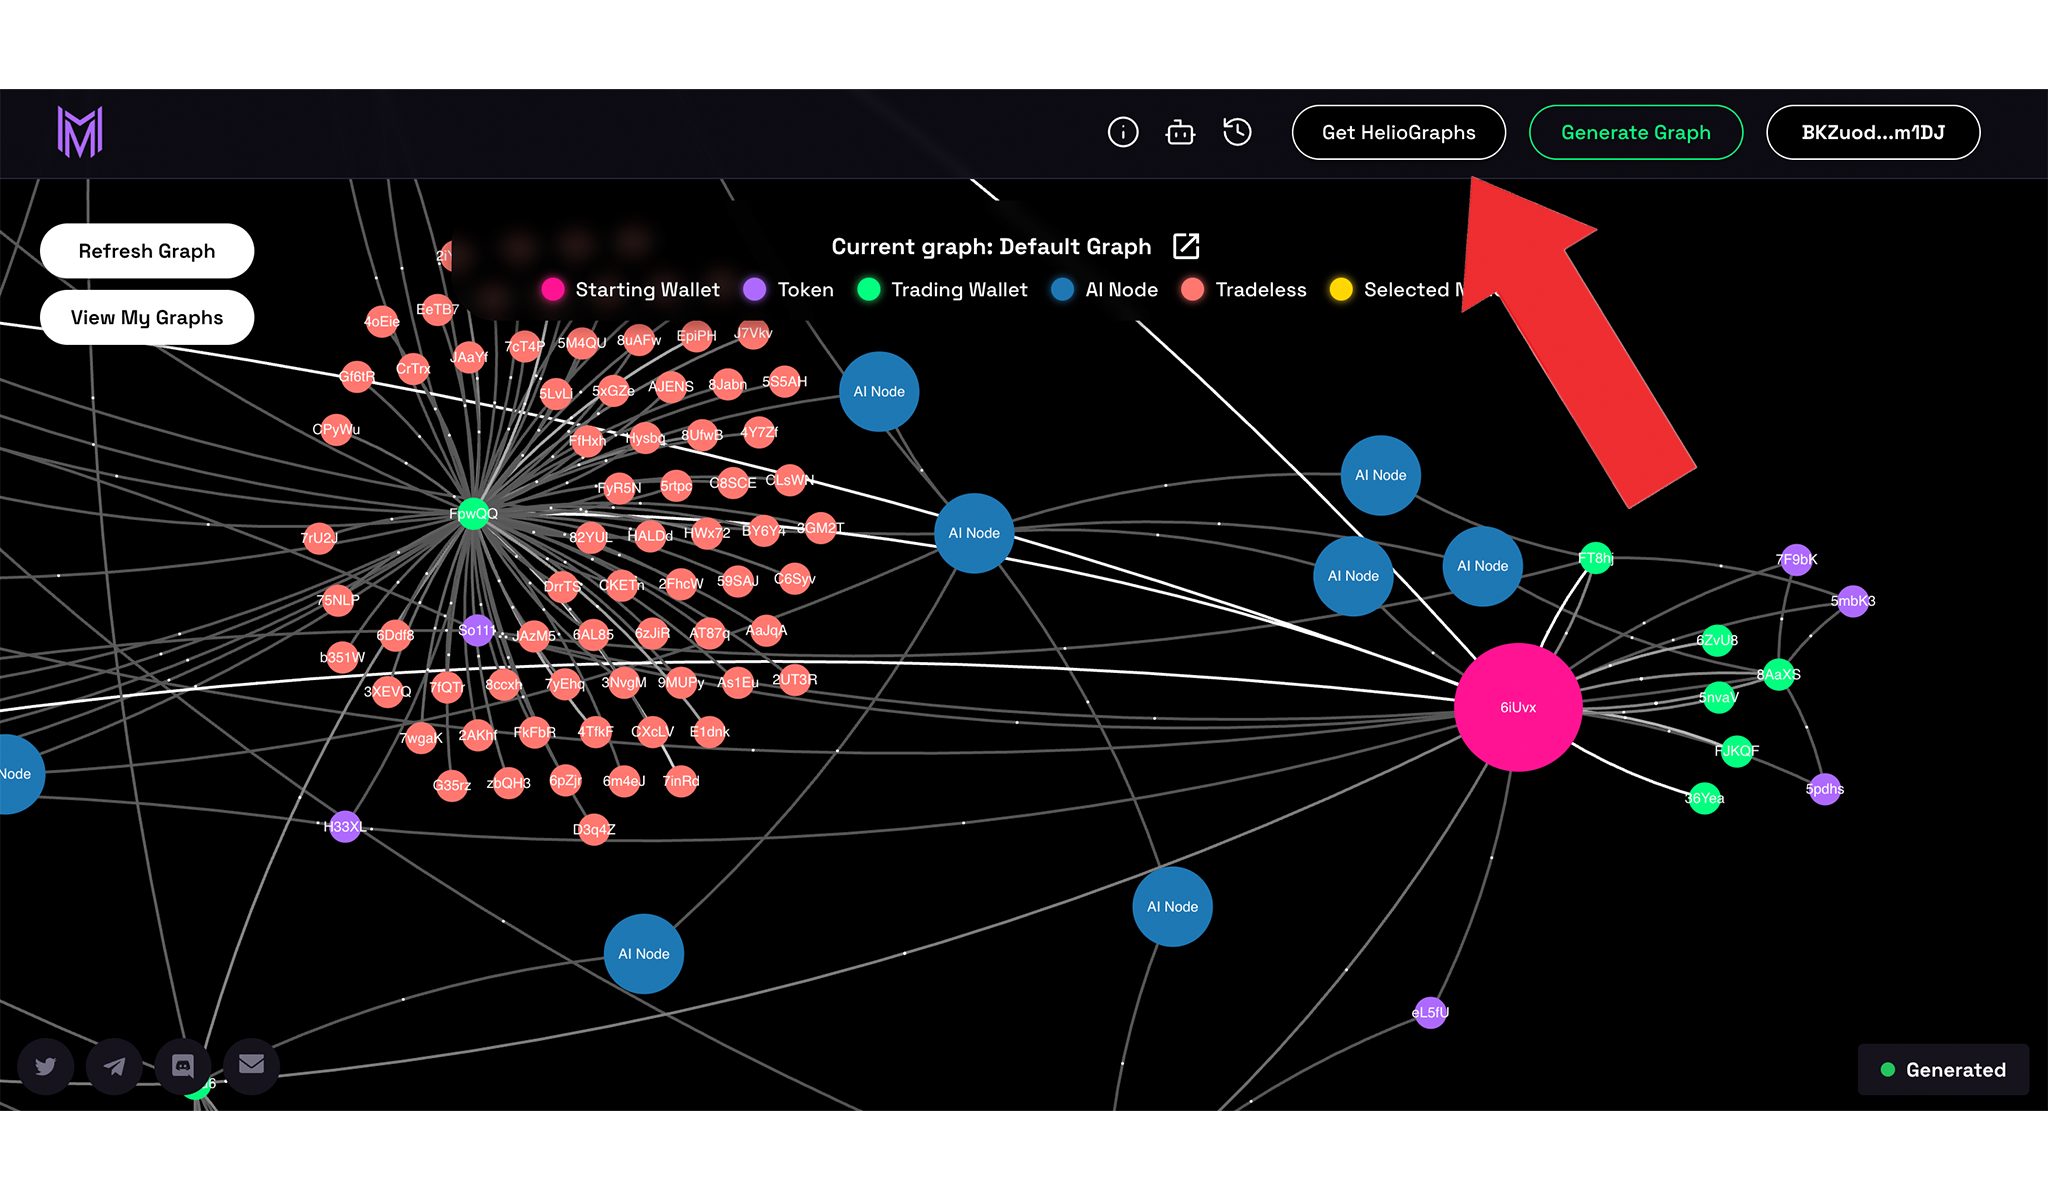
Task: Select the purple H33XL token node
Action: pos(344,826)
